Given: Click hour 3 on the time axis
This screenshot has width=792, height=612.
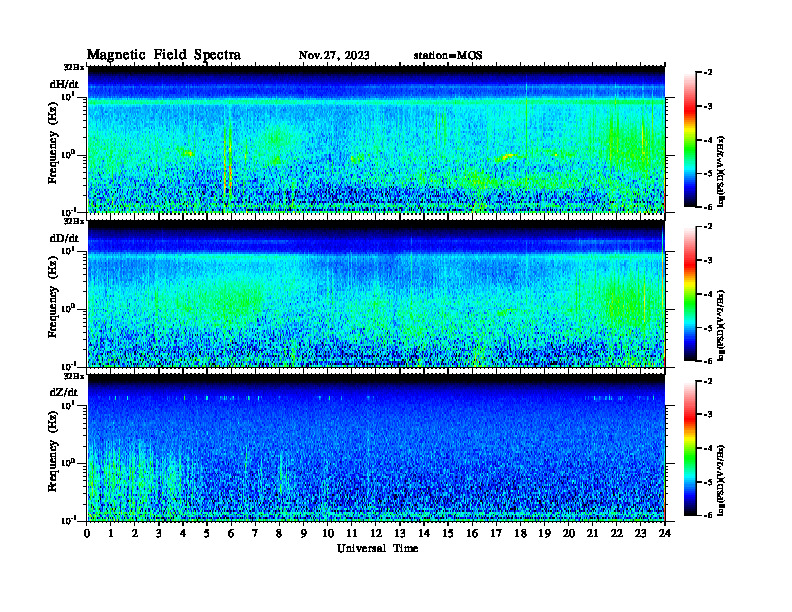Looking at the screenshot, I should pyautogui.click(x=159, y=534).
